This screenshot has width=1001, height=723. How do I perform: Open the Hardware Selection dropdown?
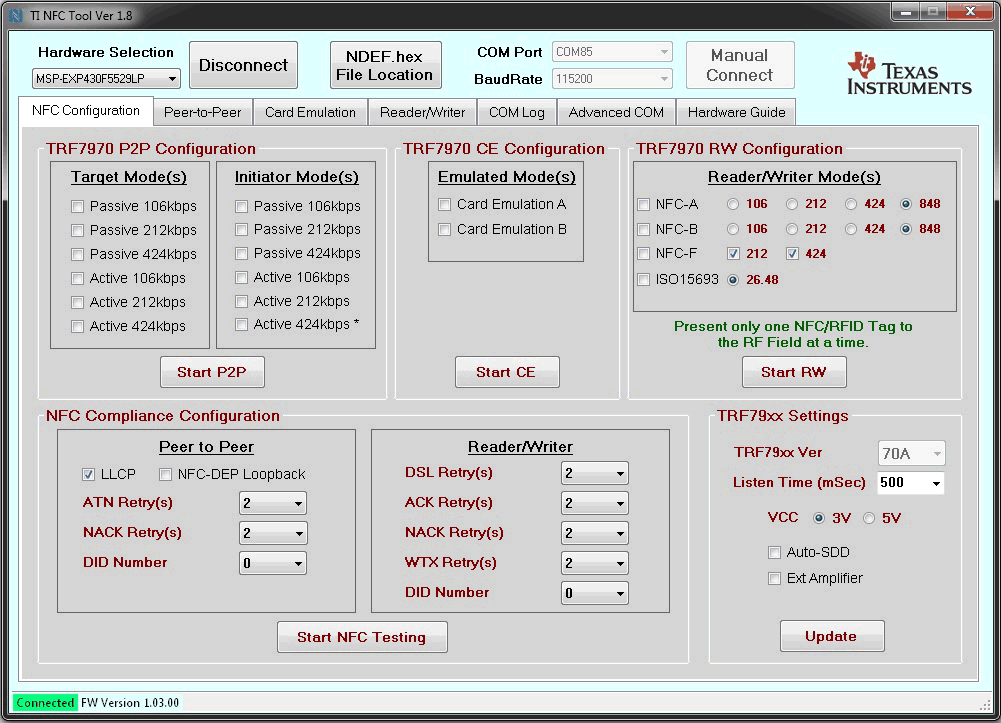(172, 78)
